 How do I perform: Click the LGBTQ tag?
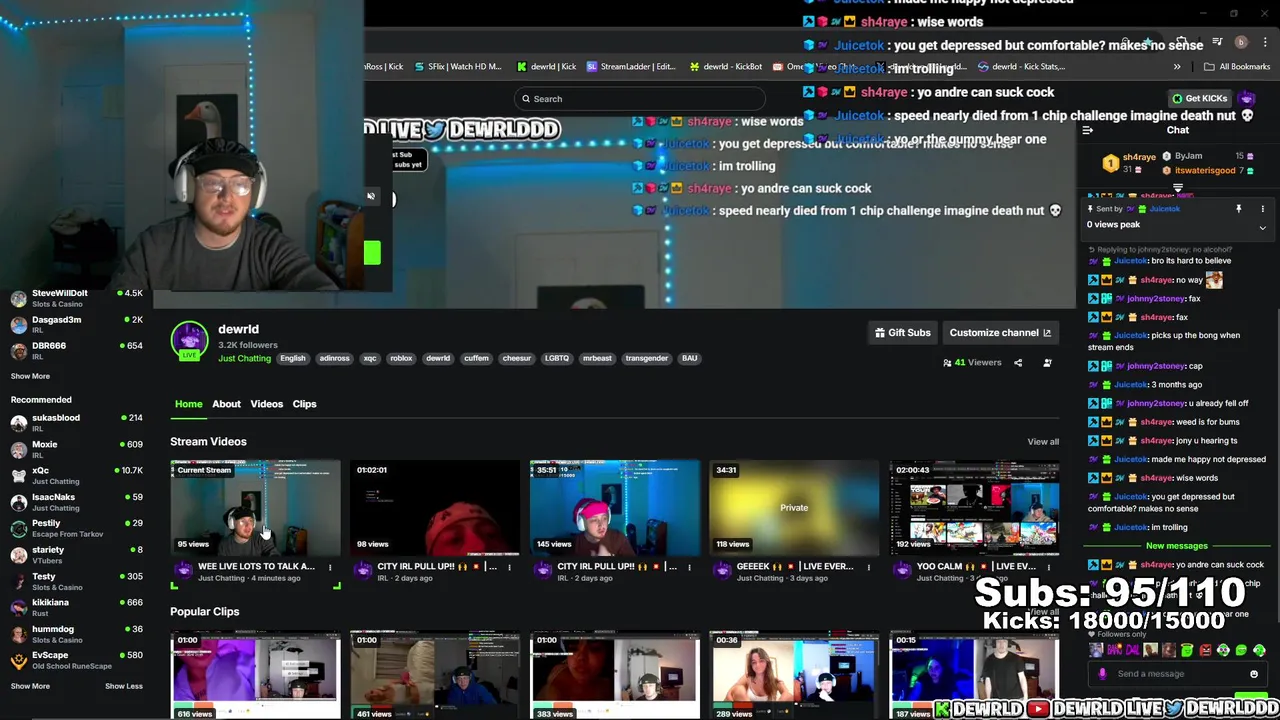point(557,359)
